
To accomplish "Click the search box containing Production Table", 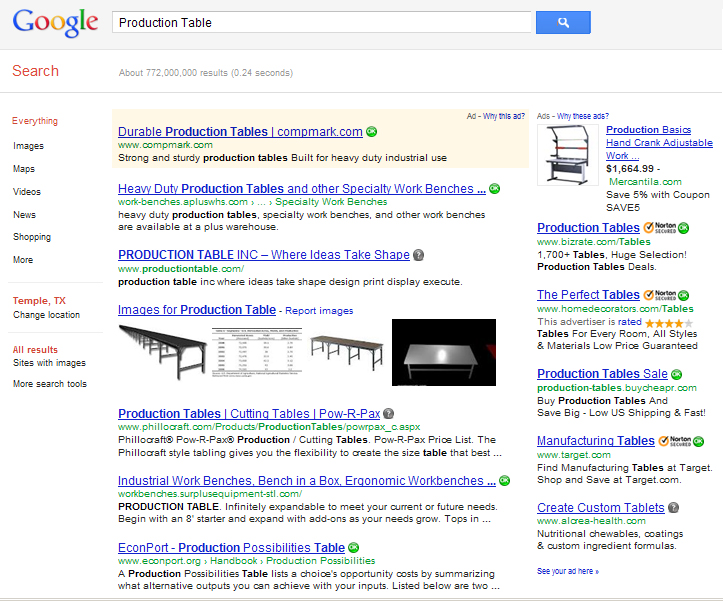I will point(321,22).
